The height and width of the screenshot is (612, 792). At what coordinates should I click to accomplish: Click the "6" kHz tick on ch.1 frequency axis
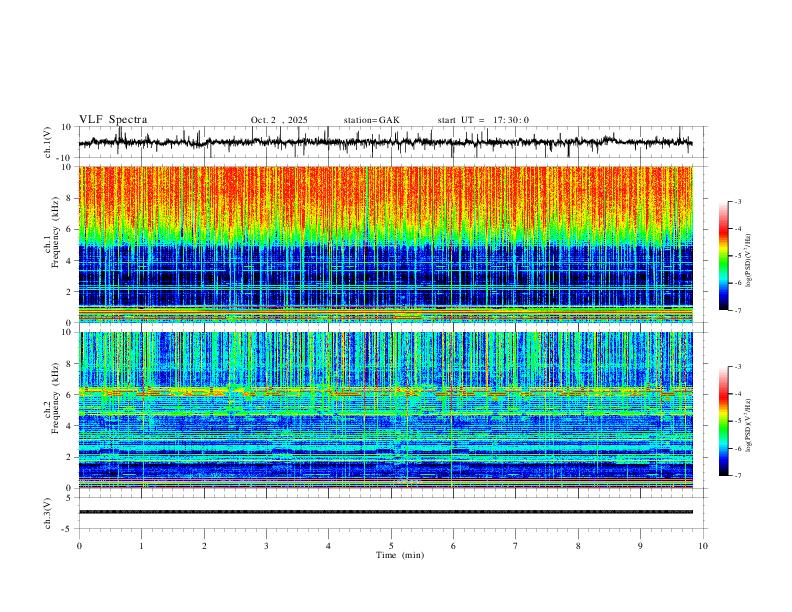[70, 229]
